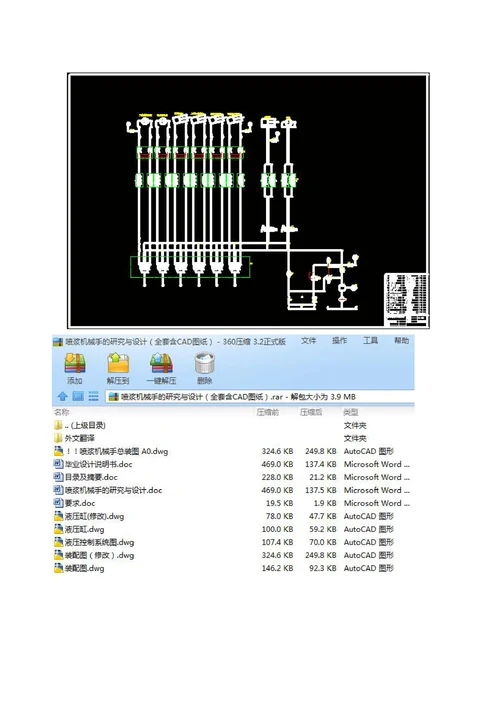Click the 添加 (Add) toolbar icon
Viewport: 500px width, 707px height.
[x=75, y=363]
